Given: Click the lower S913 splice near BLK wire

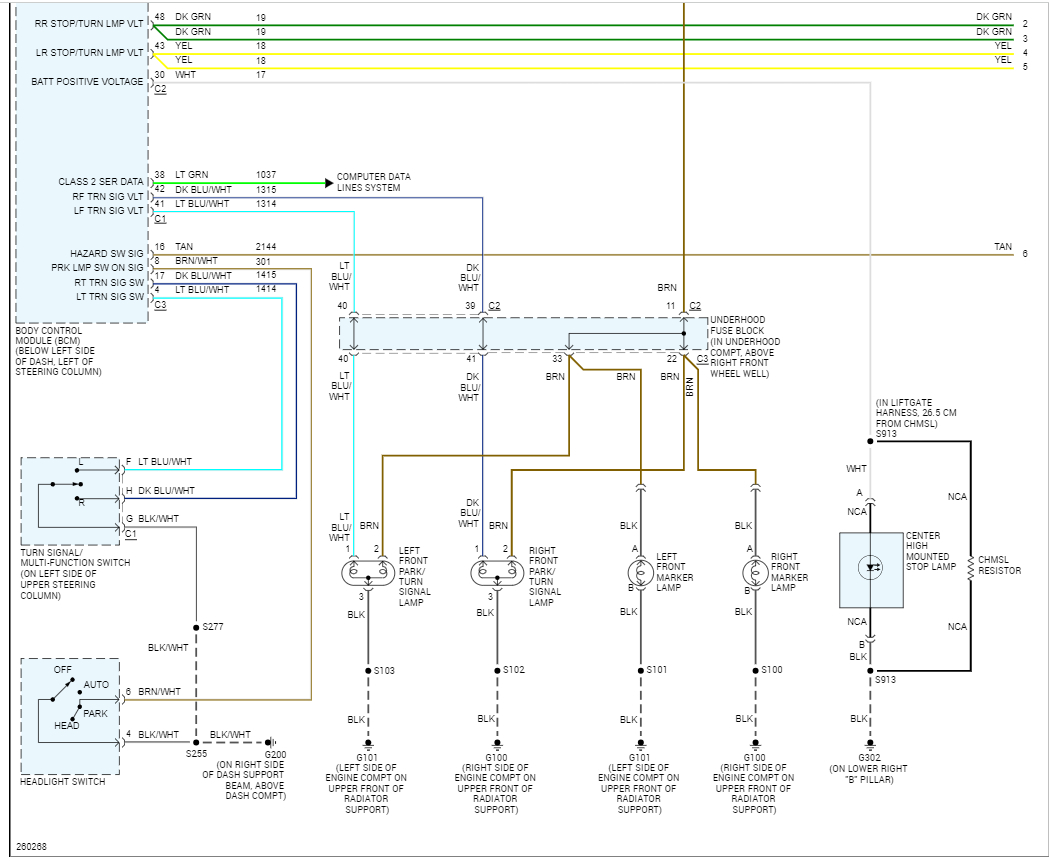Looking at the screenshot, I should (x=870, y=671).
